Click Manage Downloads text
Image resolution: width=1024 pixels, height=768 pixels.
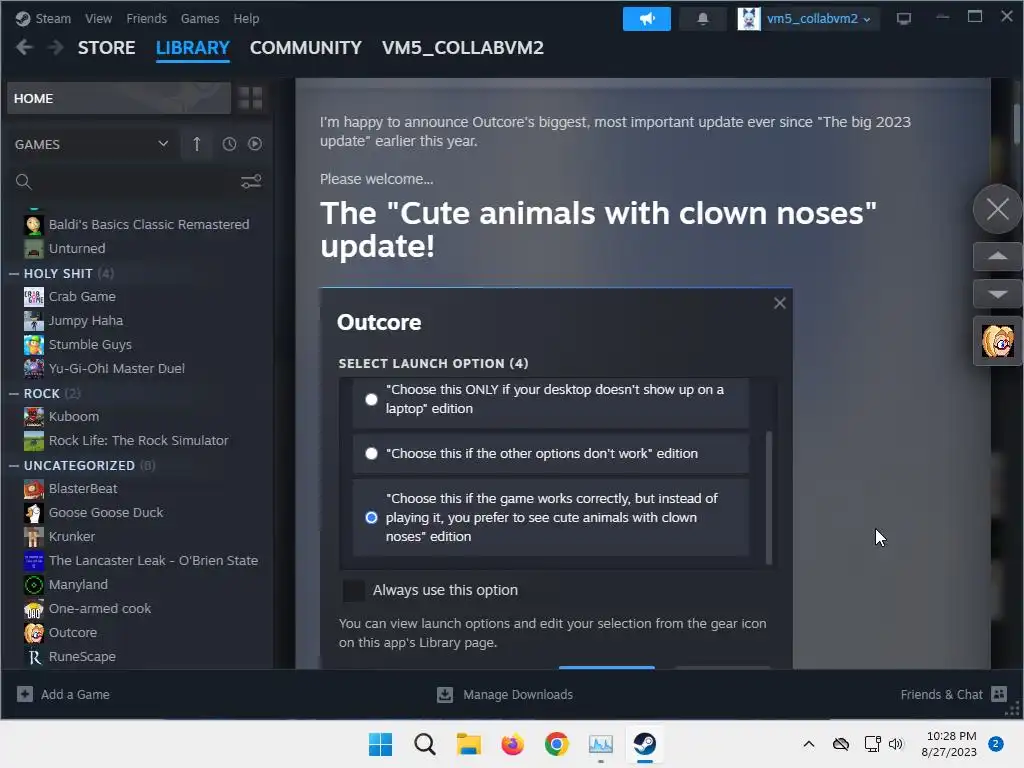pos(518,694)
